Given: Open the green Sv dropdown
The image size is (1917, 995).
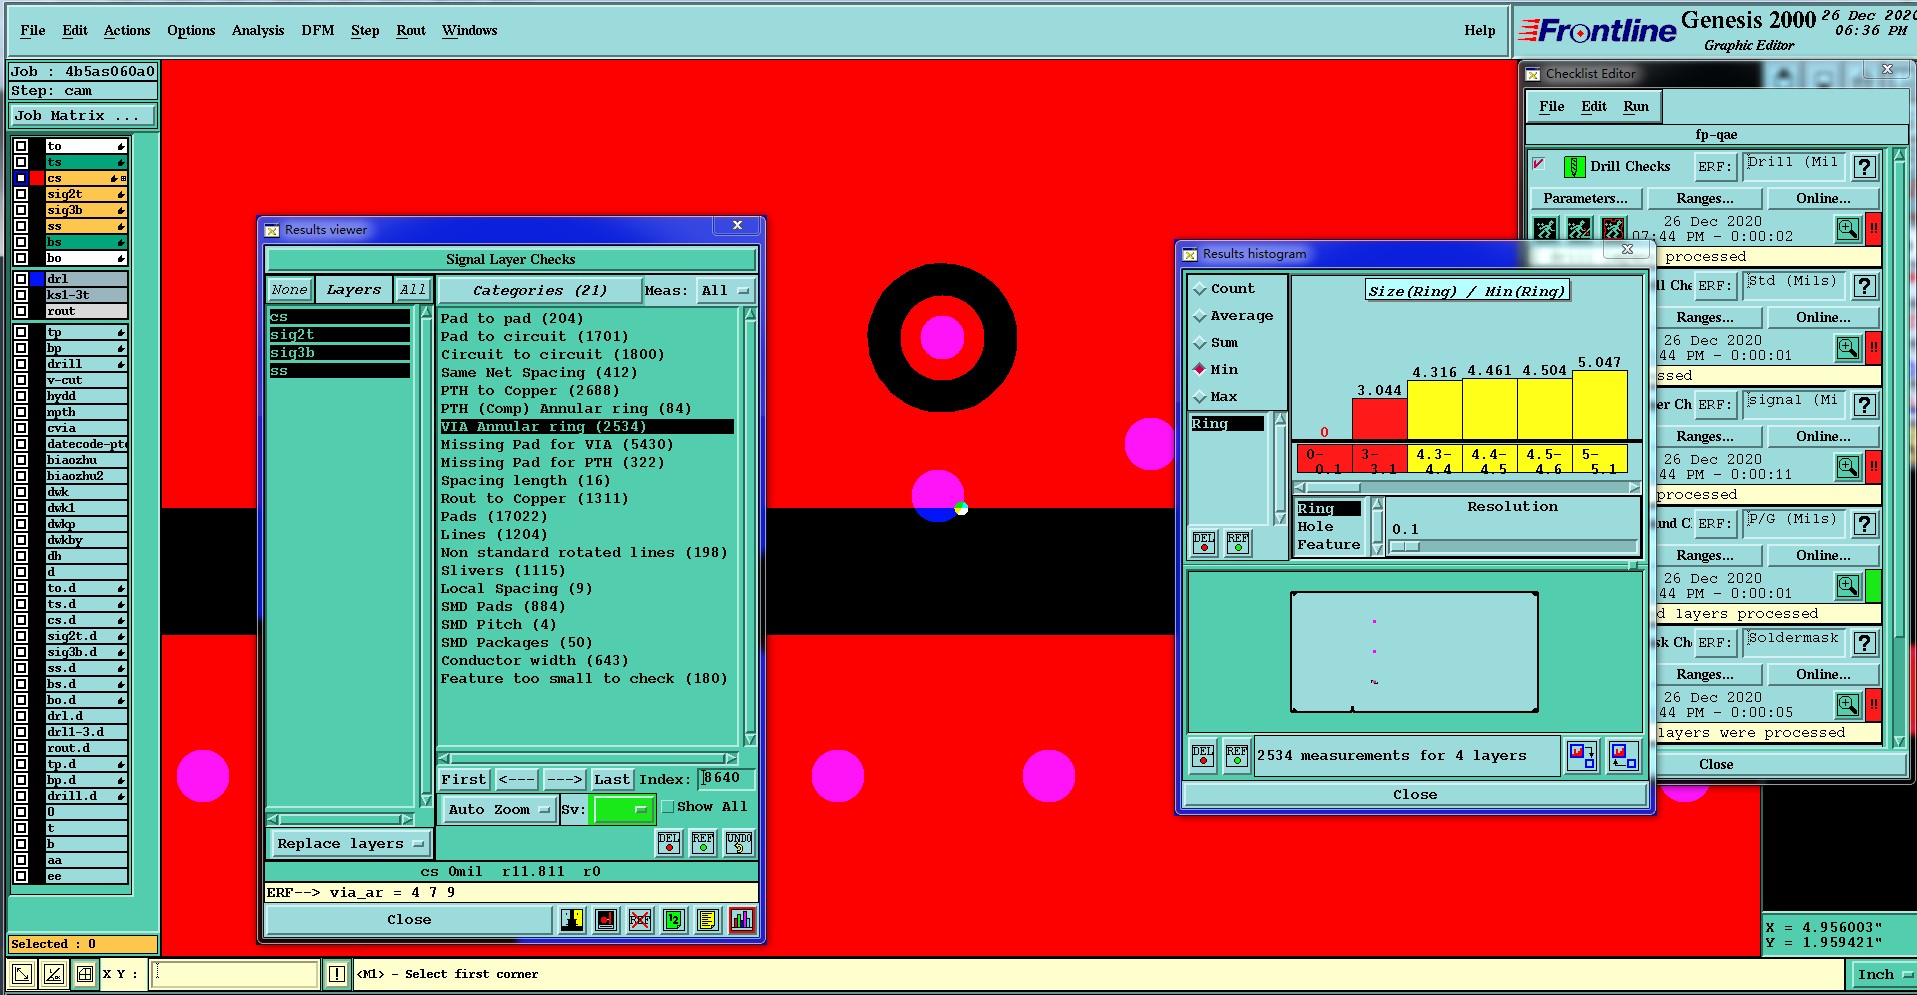Looking at the screenshot, I should pos(623,810).
